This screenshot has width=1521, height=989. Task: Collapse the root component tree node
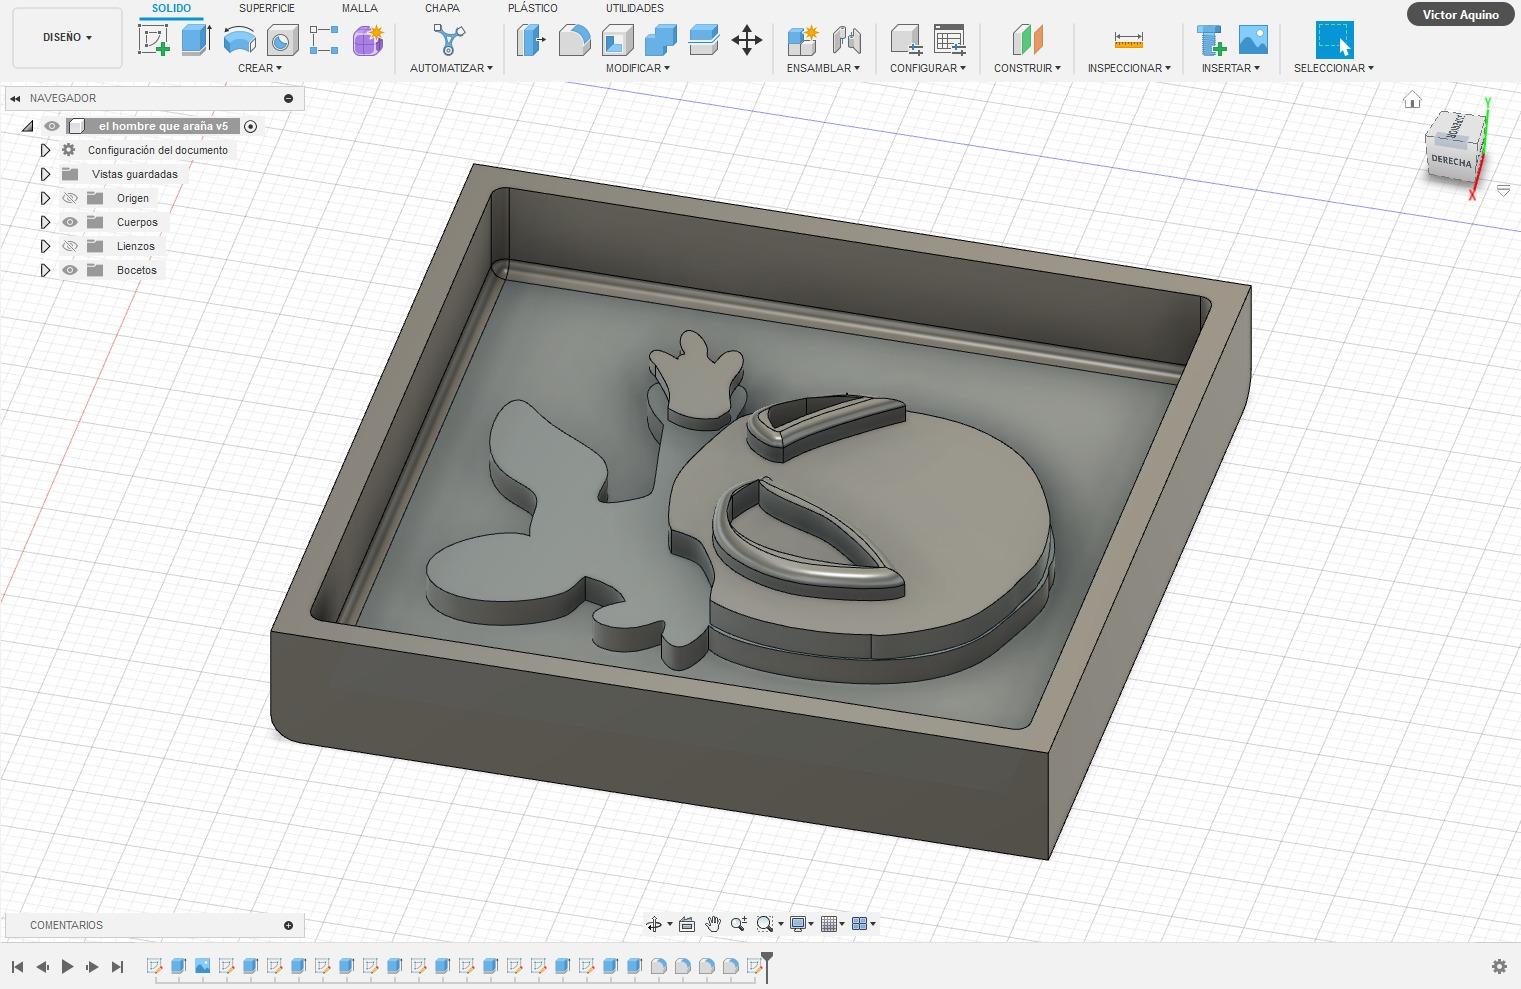click(28, 126)
